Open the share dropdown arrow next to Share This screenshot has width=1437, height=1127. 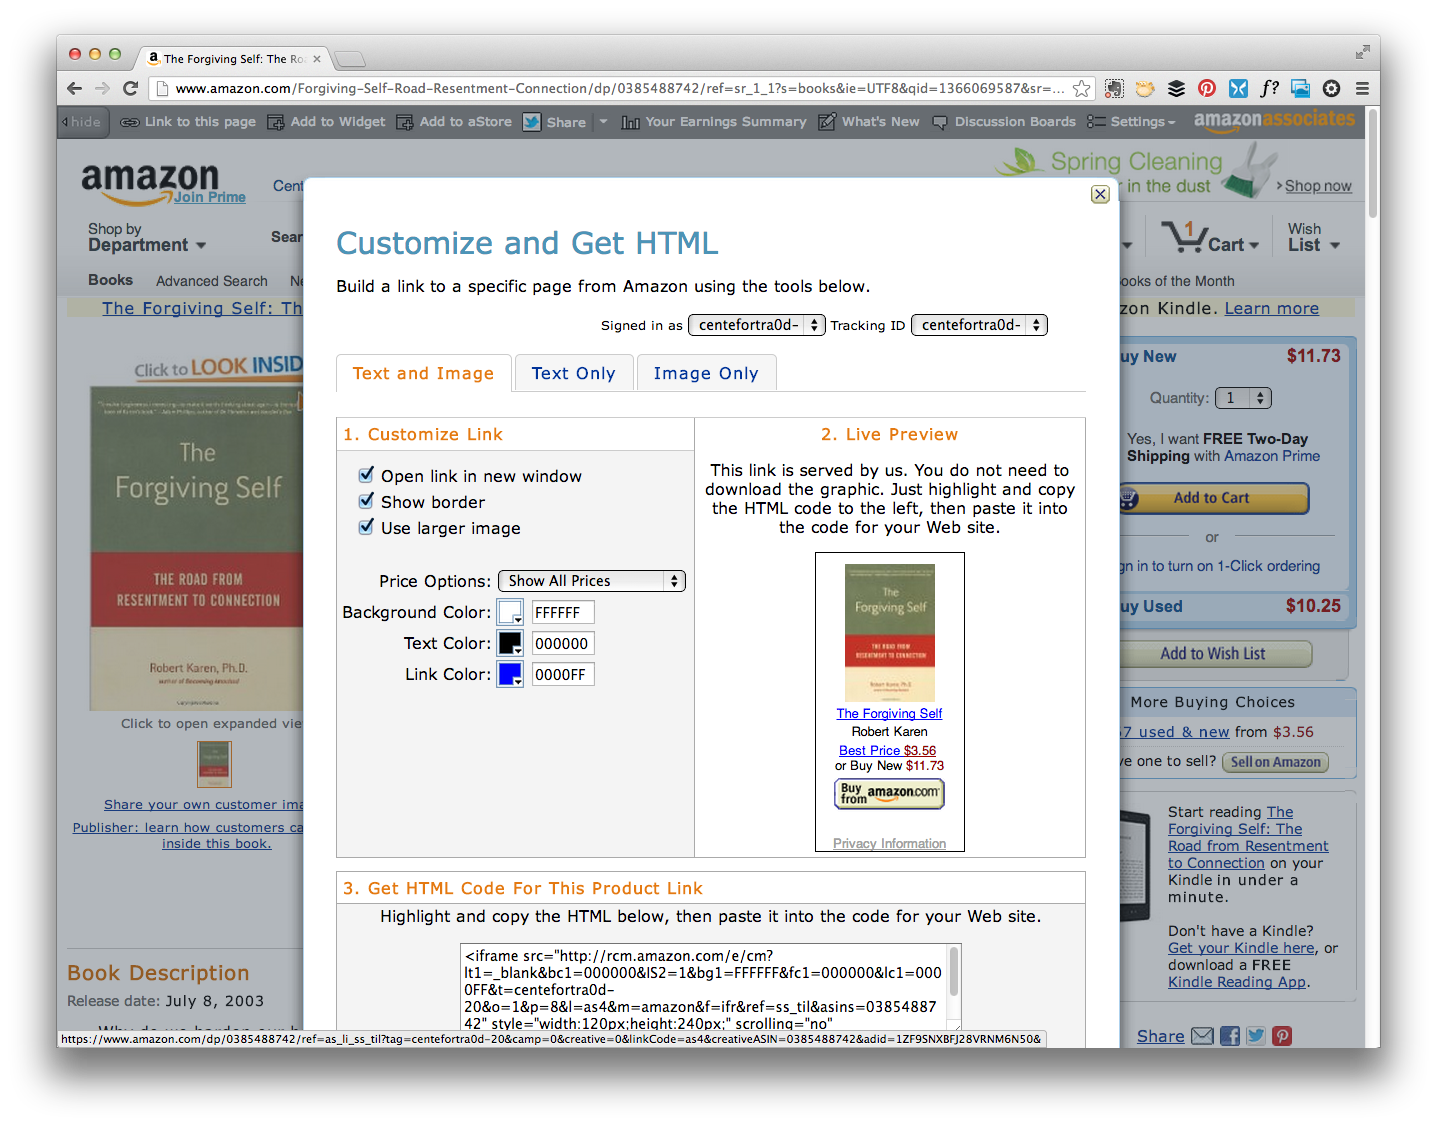pos(603,122)
